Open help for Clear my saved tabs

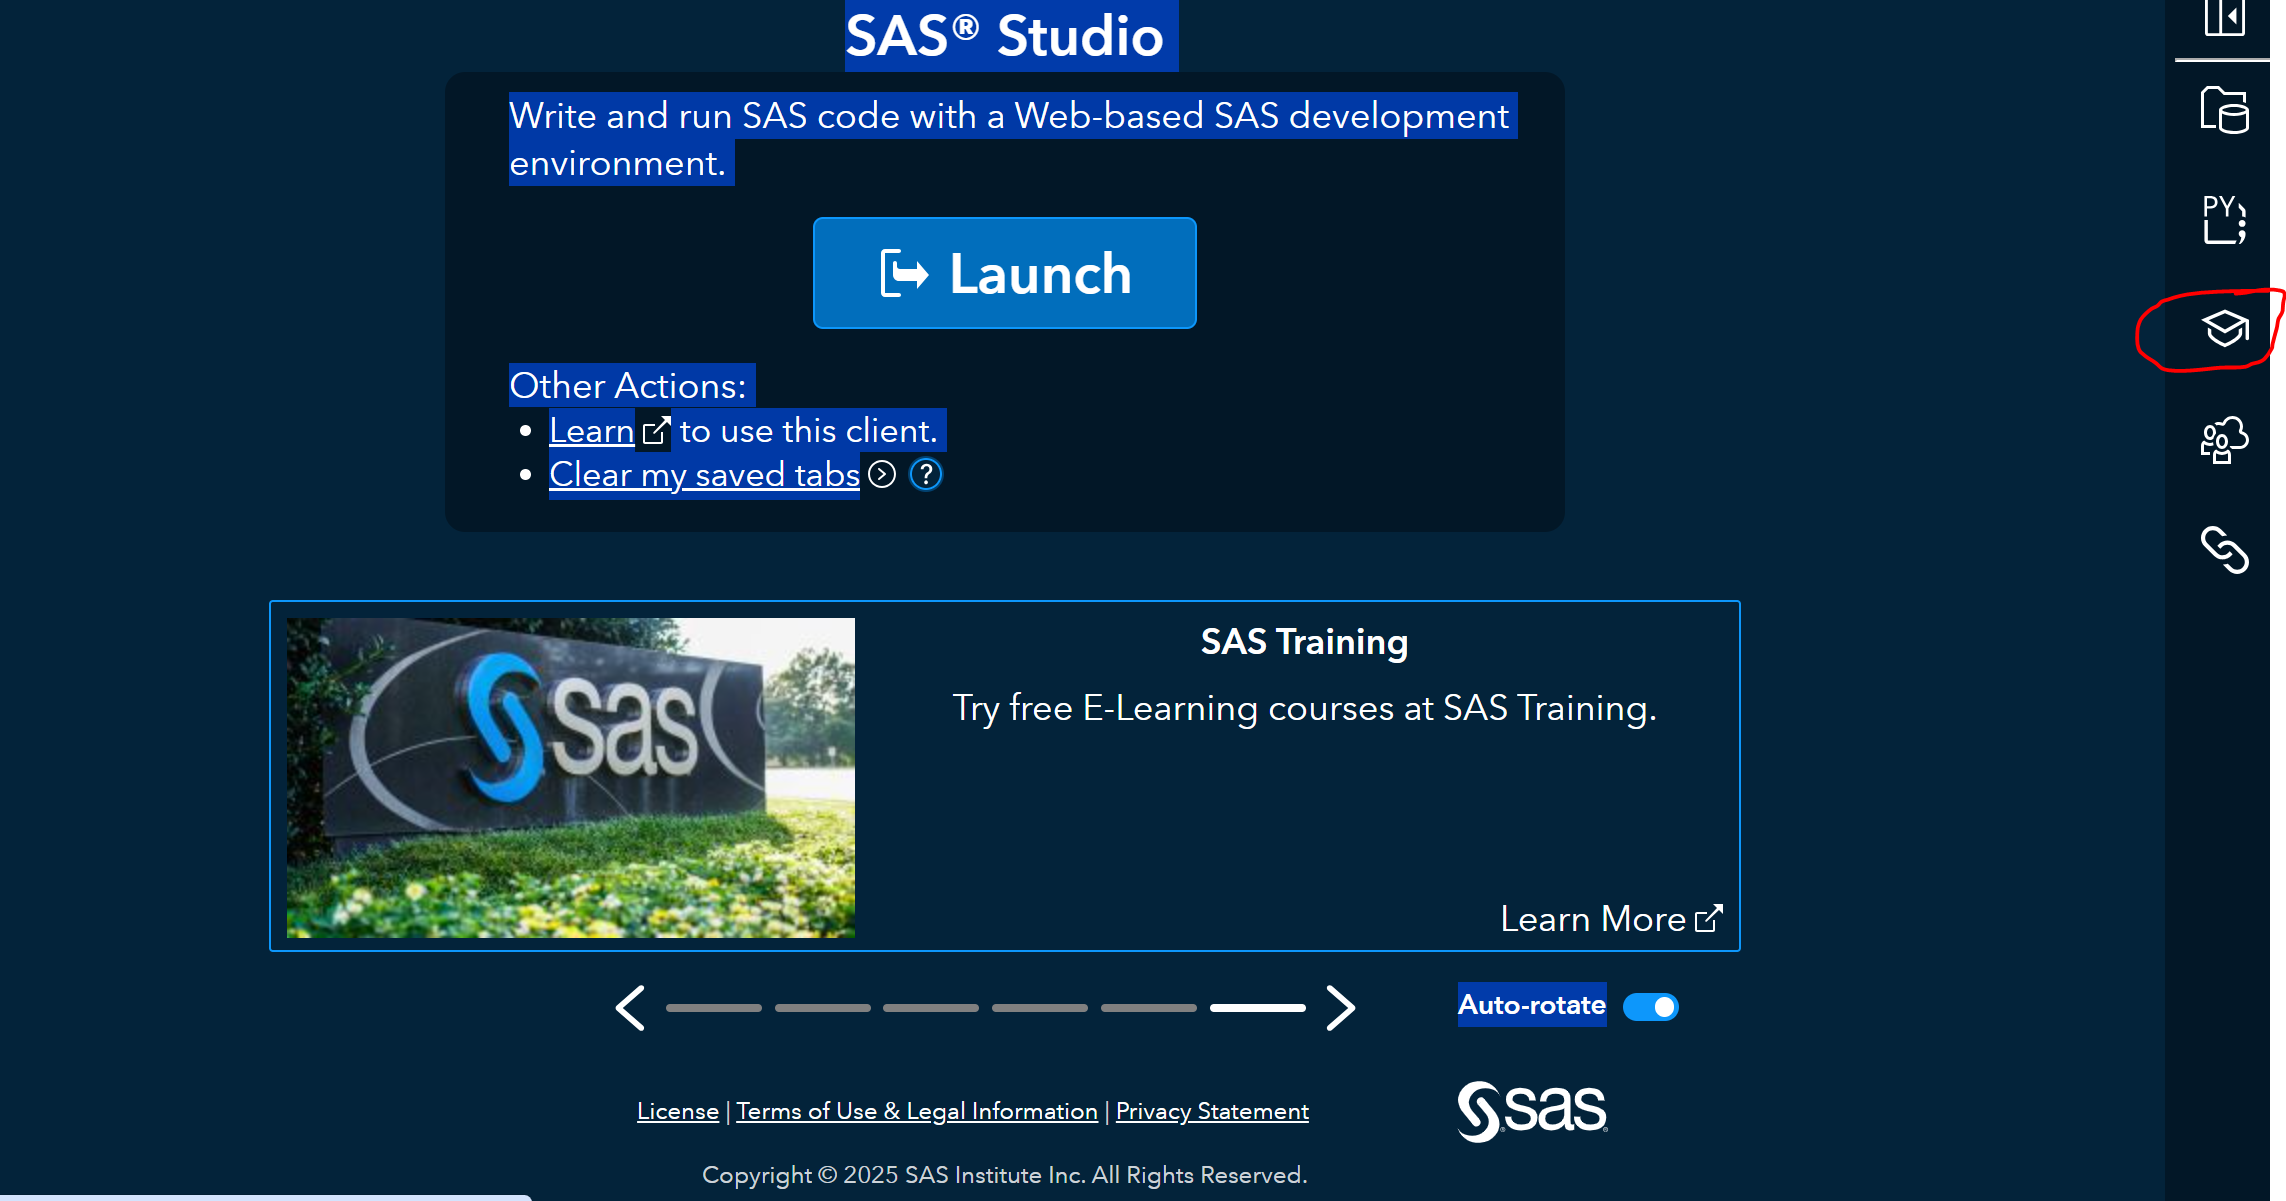pyautogui.click(x=925, y=475)
